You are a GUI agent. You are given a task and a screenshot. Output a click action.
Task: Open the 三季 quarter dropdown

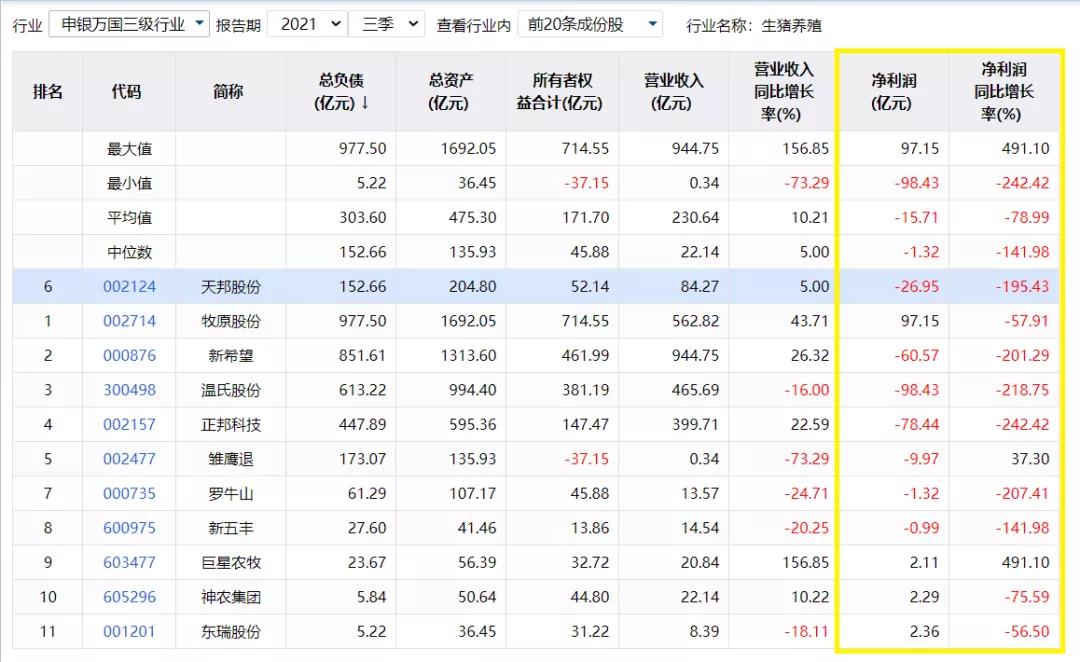point(386,24)
